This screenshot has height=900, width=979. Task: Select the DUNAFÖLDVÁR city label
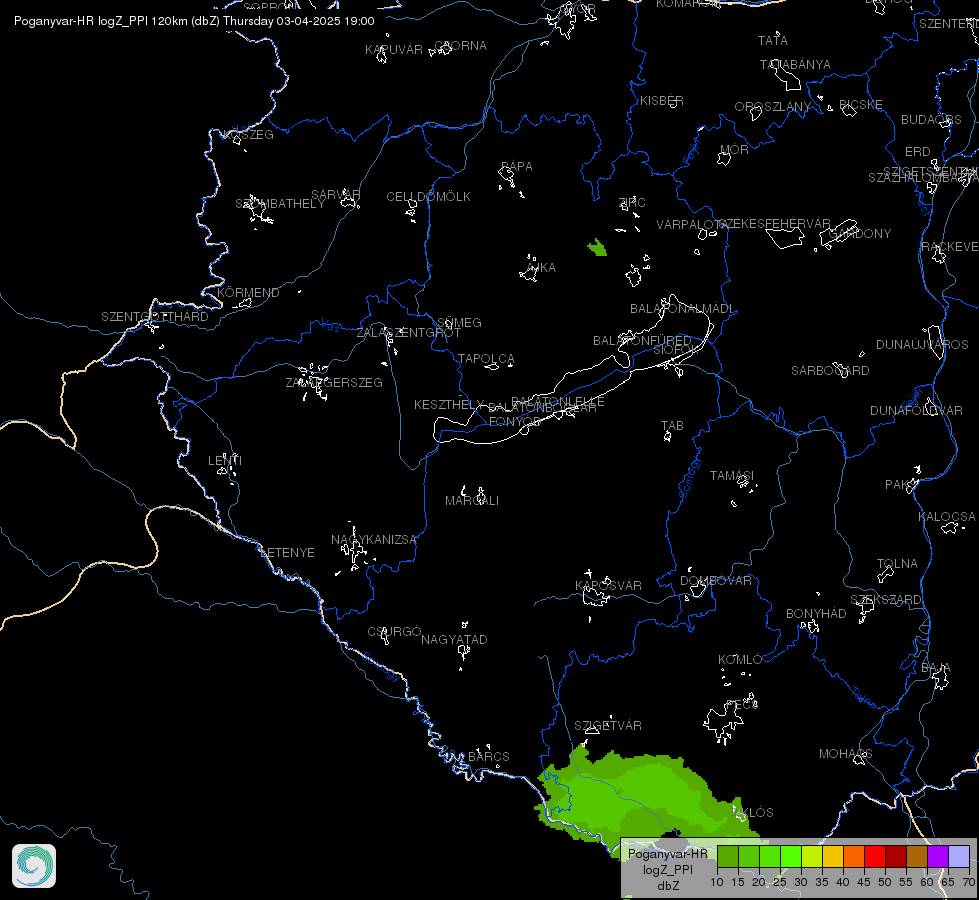click(x=916, y=410)
